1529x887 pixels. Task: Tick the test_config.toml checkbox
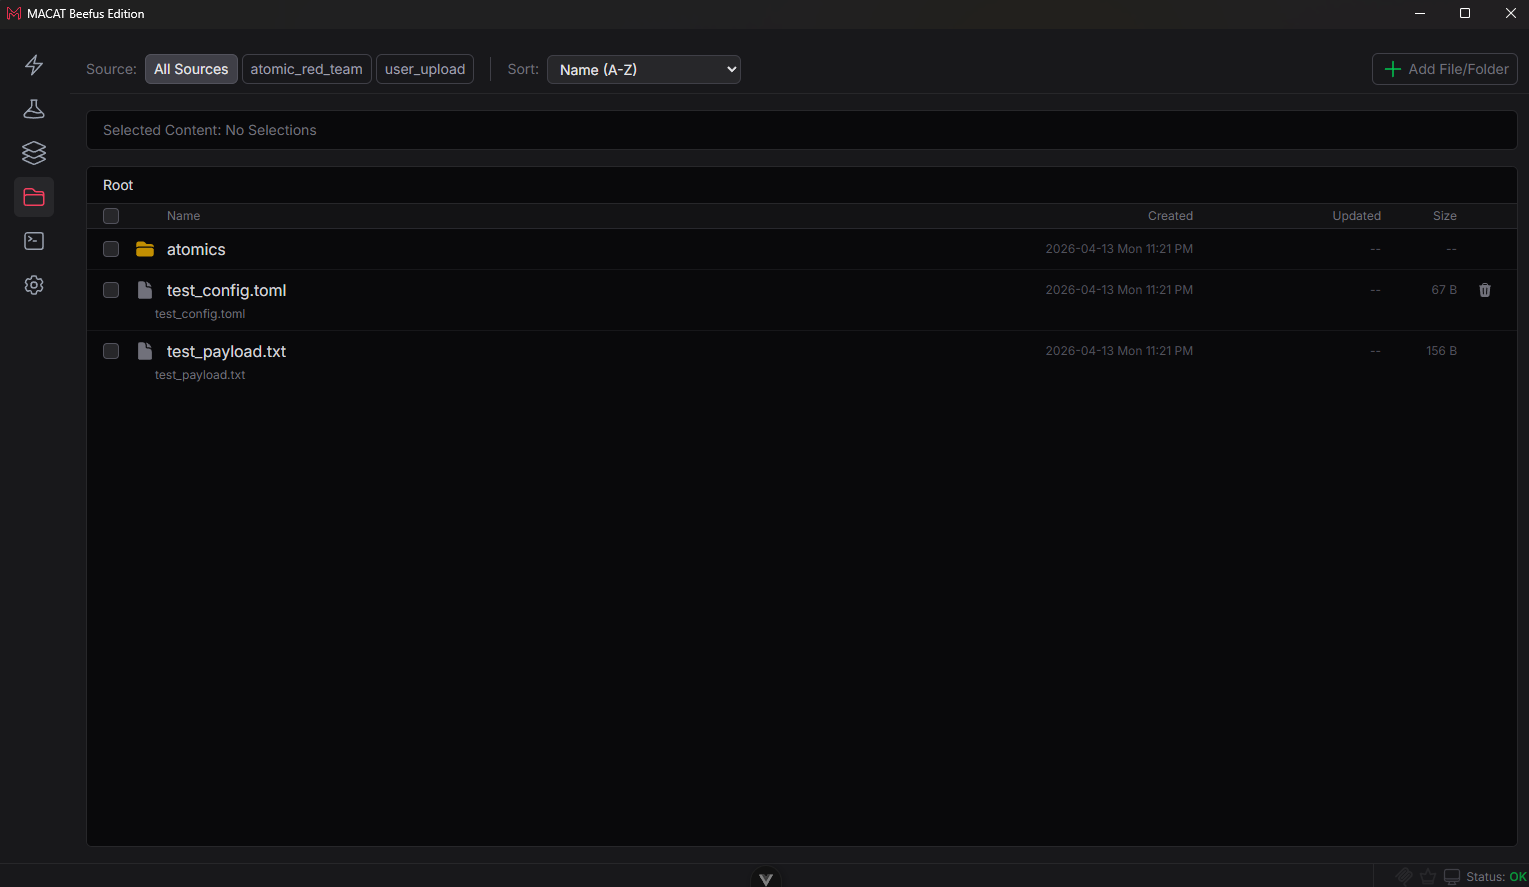[x=111, y=290]
